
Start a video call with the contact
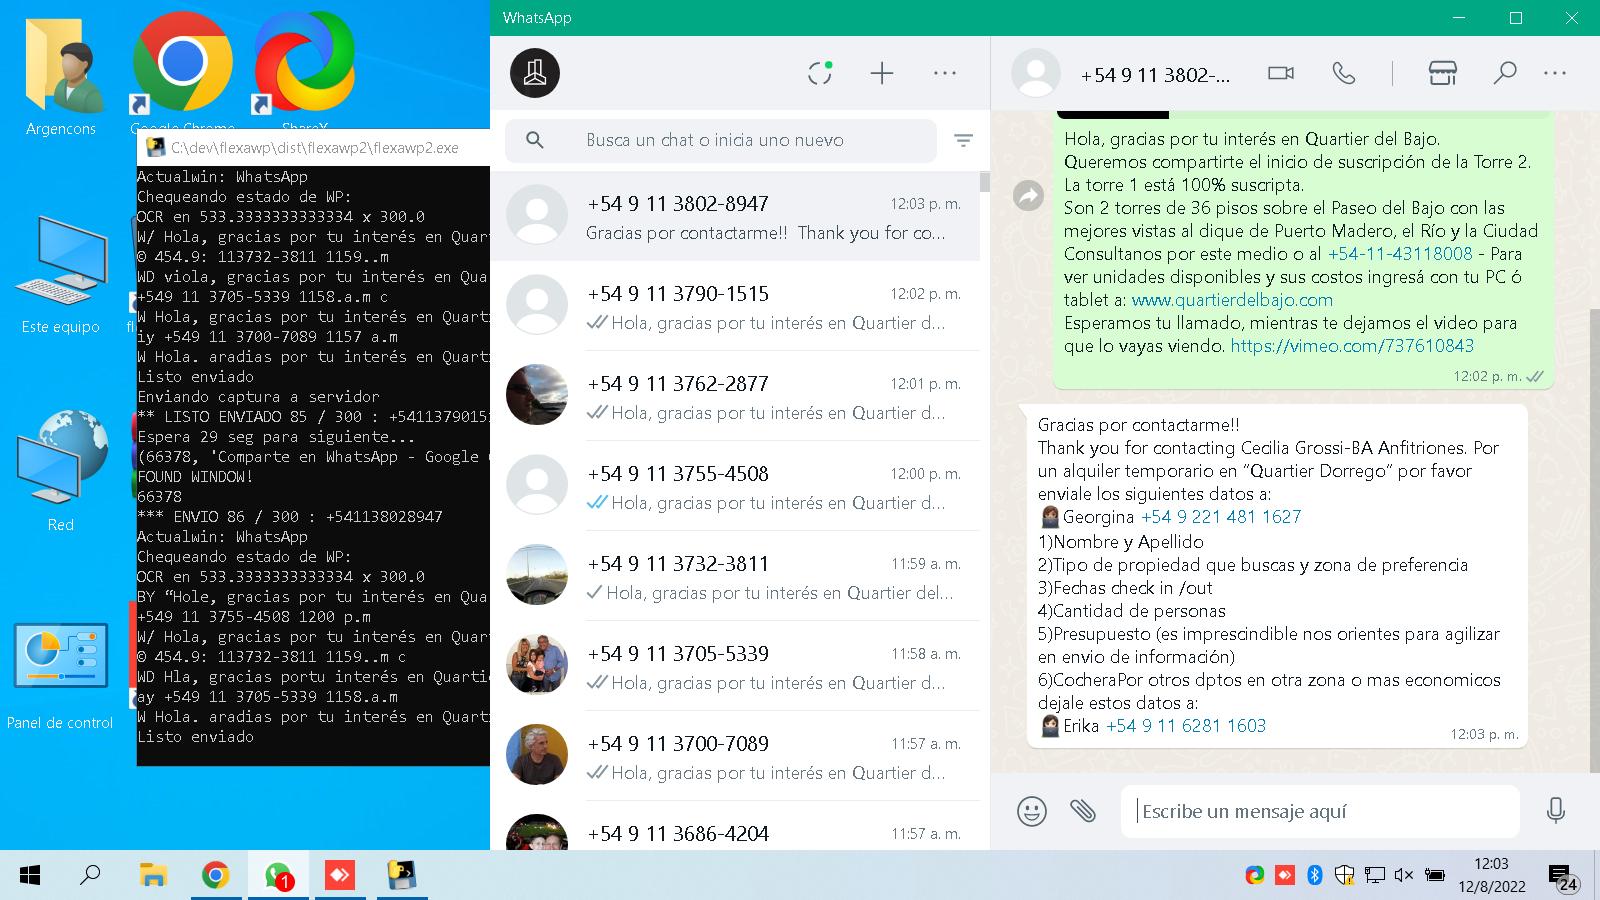(1281, 73)
